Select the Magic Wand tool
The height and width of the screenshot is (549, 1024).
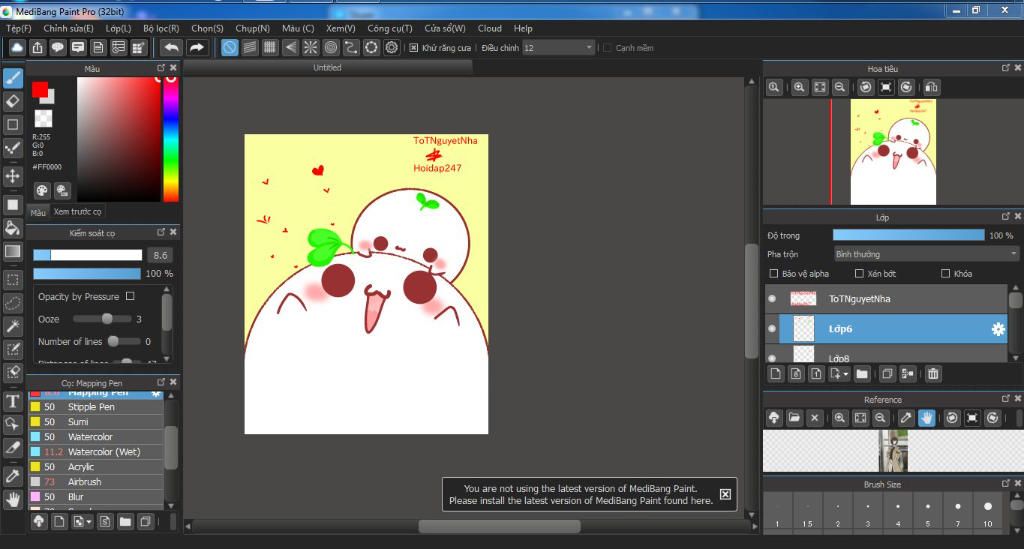(12, 326)
